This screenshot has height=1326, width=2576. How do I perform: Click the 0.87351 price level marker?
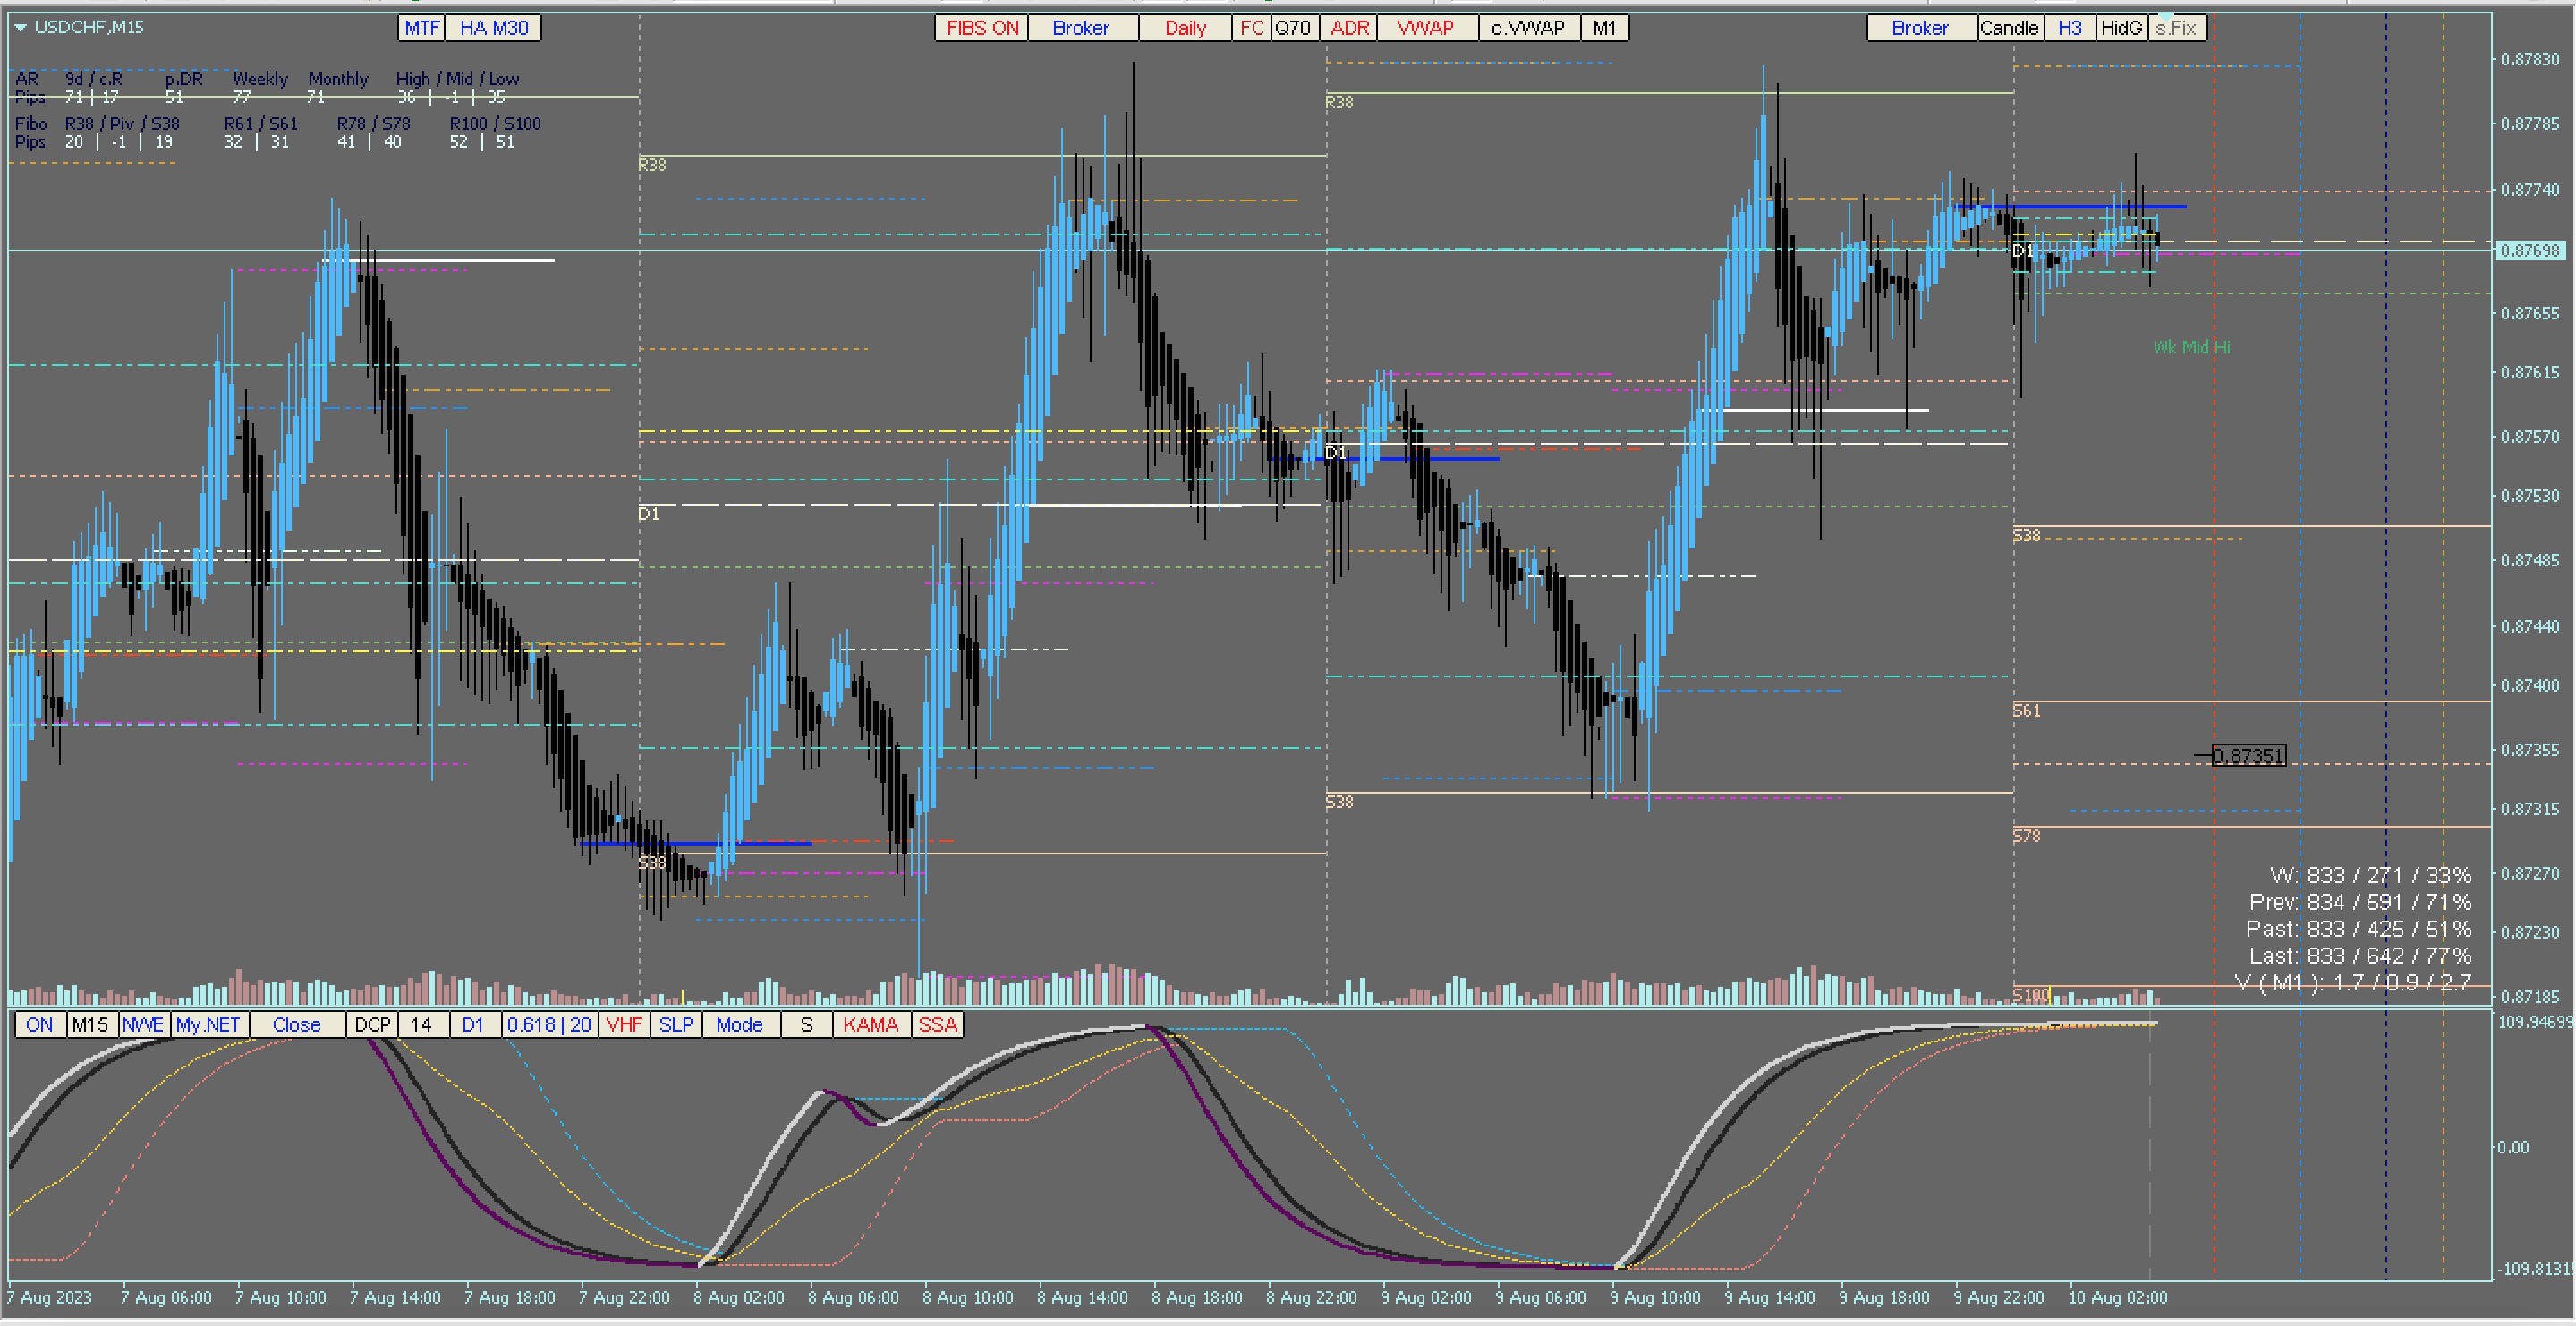(x=2248, y=756)
